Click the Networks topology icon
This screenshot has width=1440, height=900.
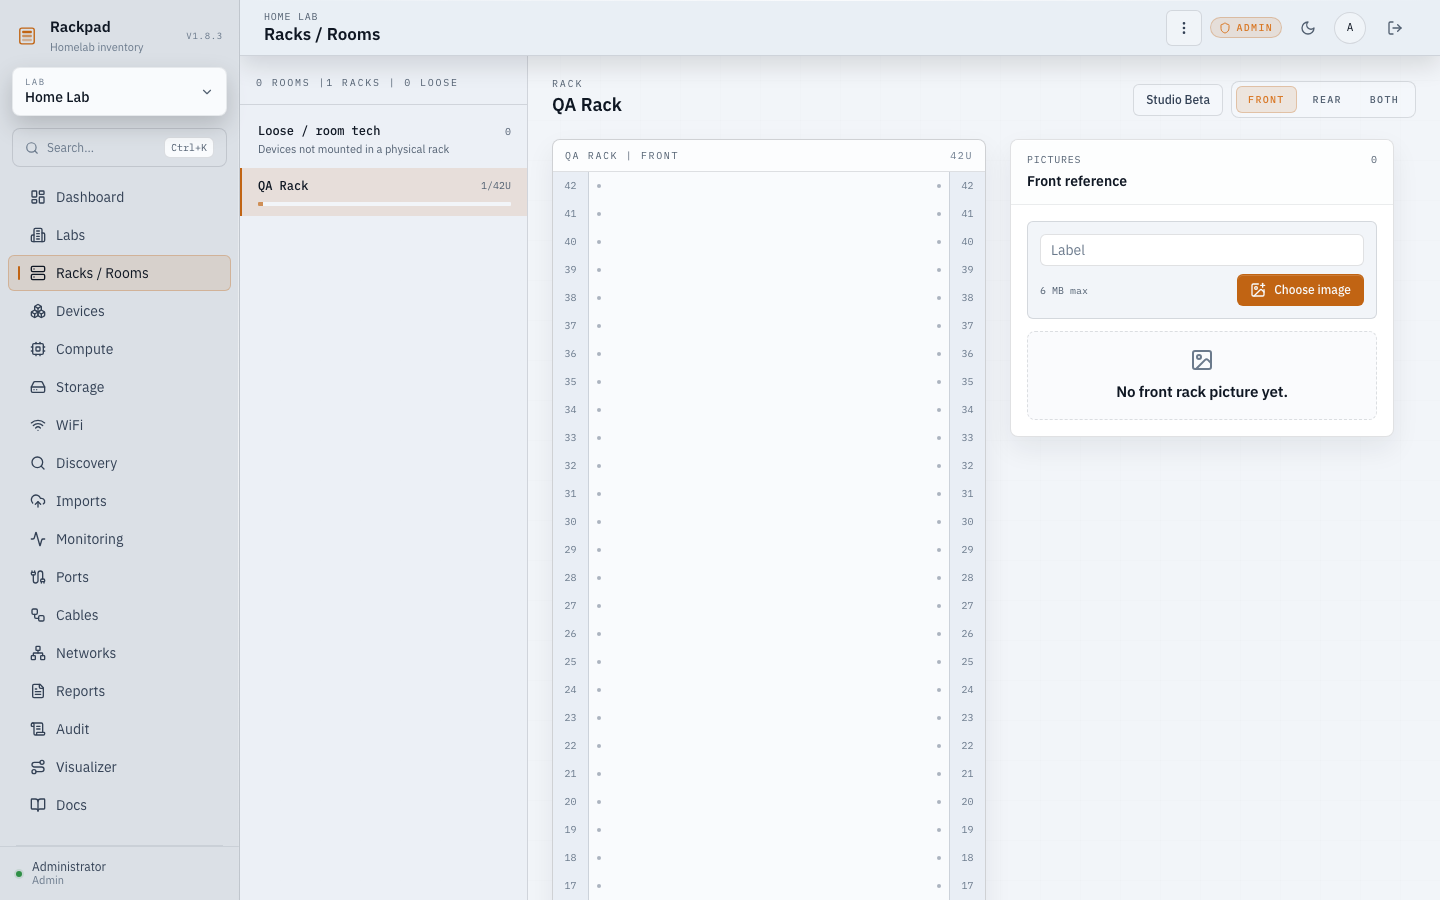coord(38,653)
